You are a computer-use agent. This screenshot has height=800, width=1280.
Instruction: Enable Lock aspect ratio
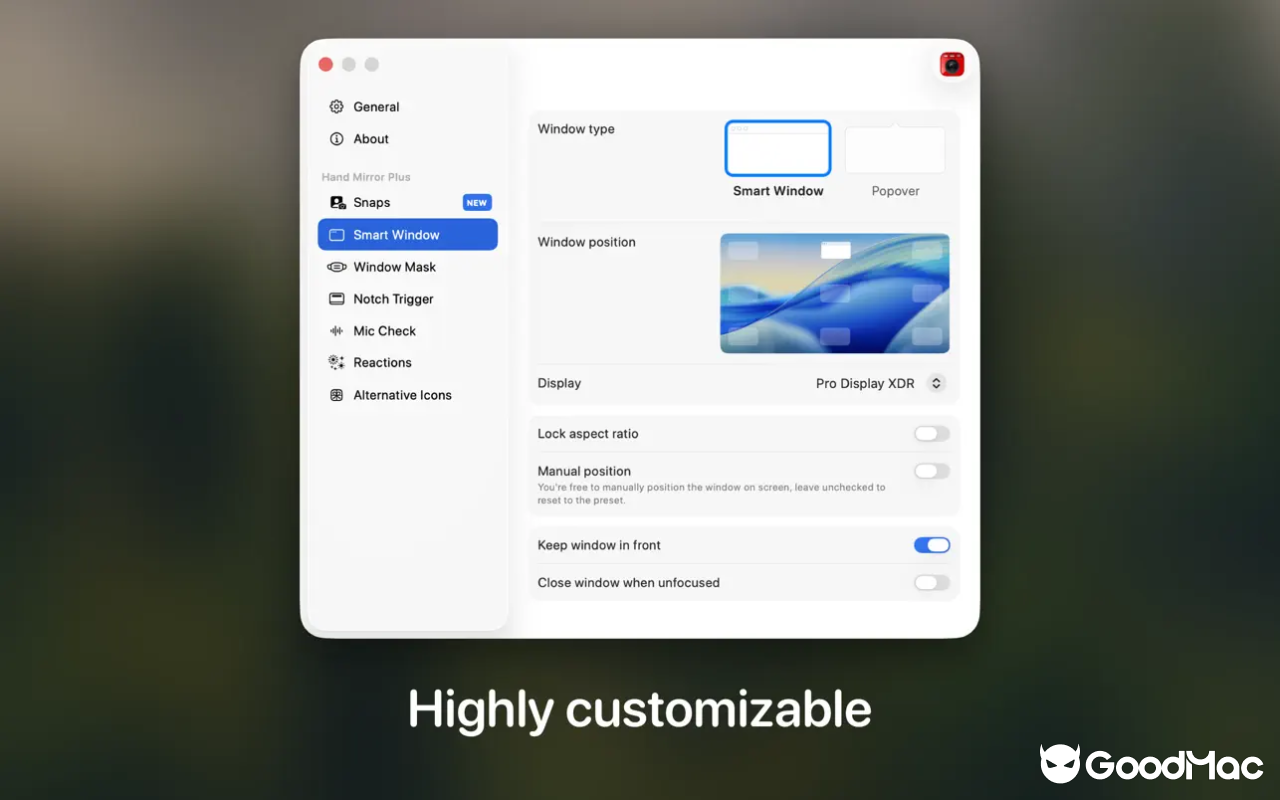[931, 433]
